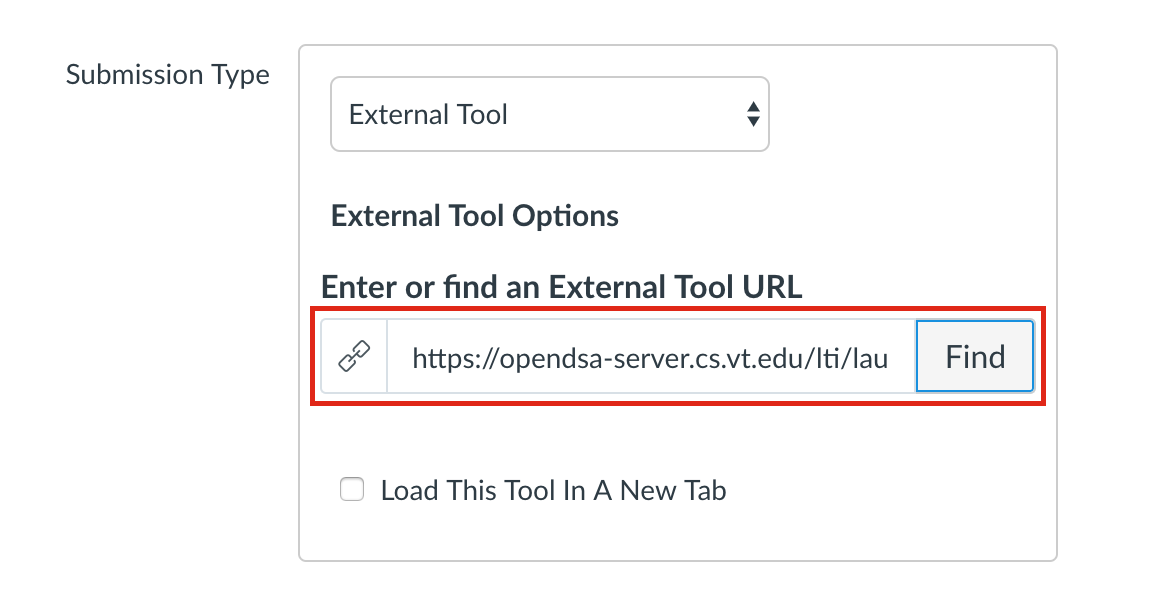
Task: Click the 'External Tool' text in select box
Action: pyautogui.click(x=428, y=115)
